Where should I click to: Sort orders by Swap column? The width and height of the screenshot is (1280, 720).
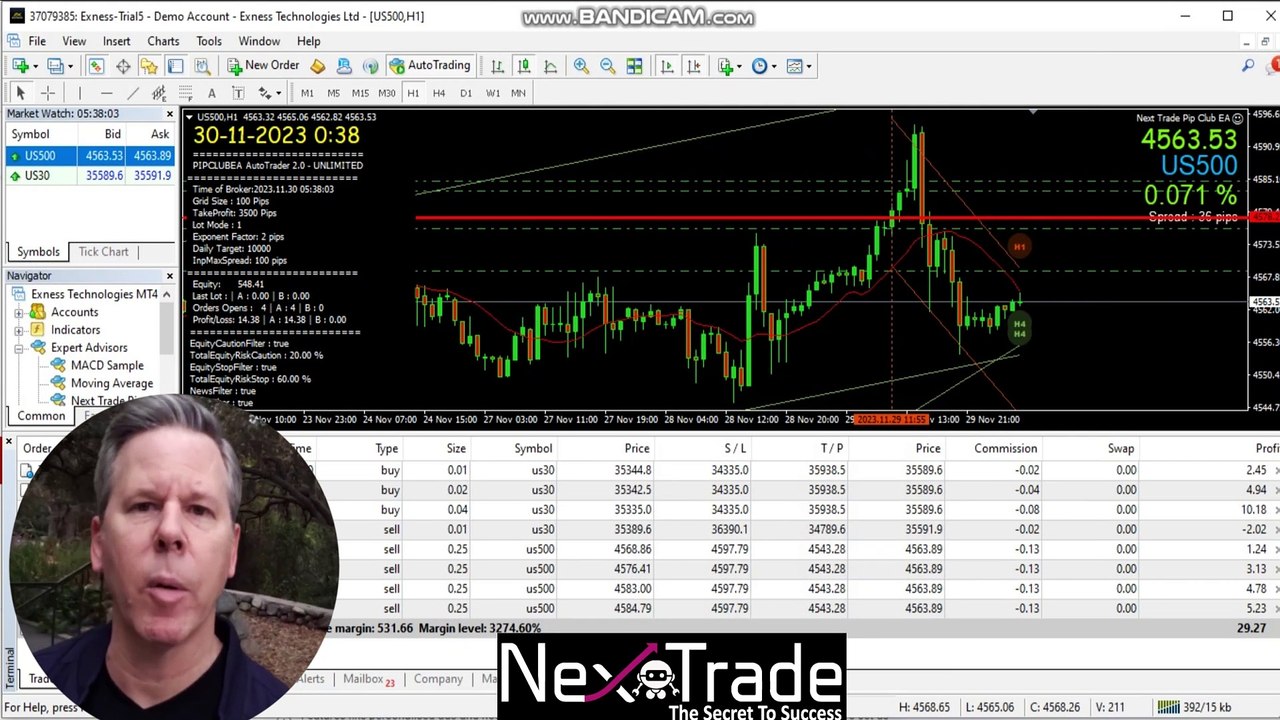[1121, 448]
